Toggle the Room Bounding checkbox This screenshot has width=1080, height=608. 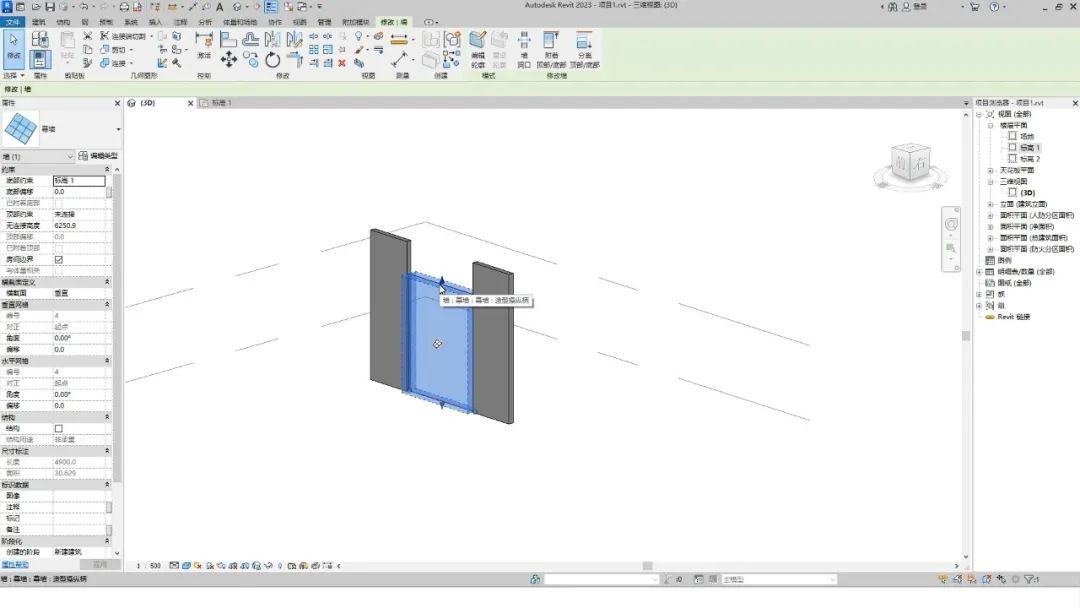59,260
